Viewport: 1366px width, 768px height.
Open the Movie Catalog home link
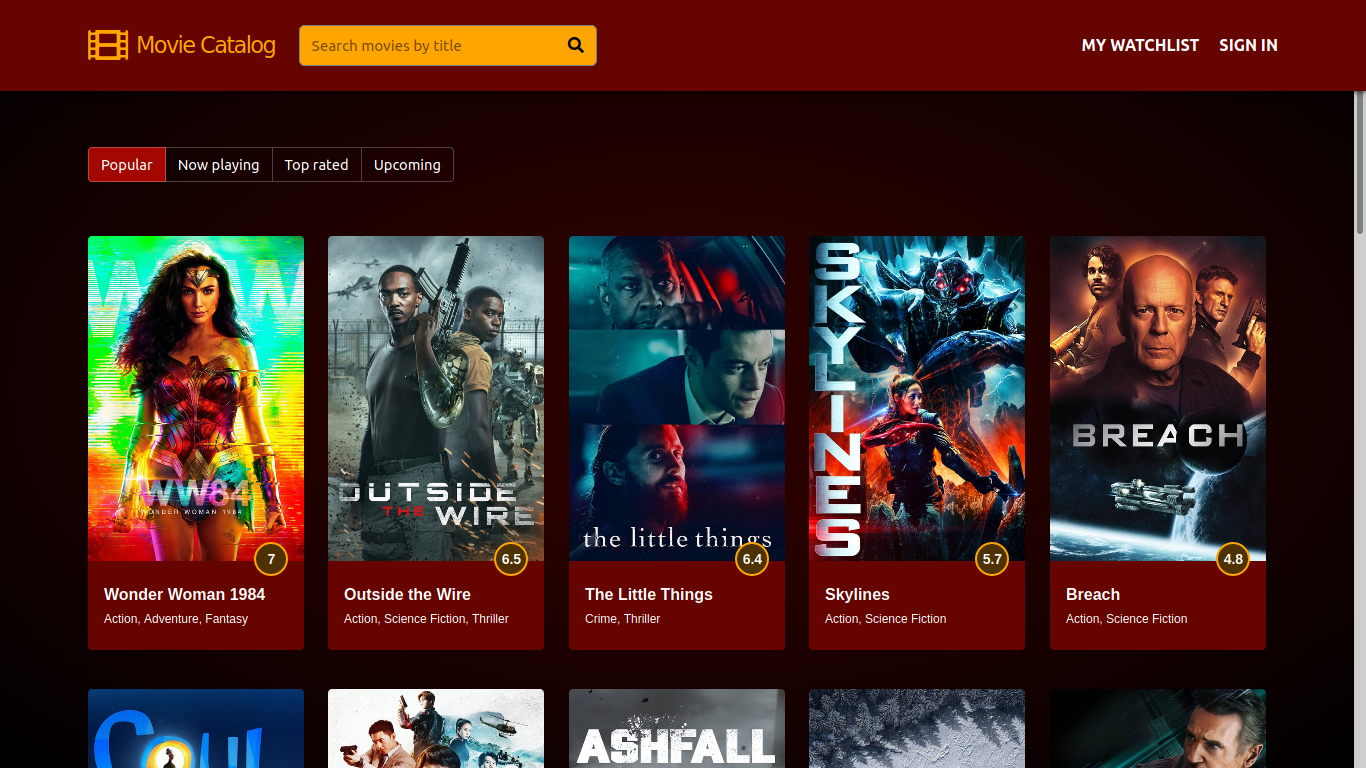click(182, 45)
